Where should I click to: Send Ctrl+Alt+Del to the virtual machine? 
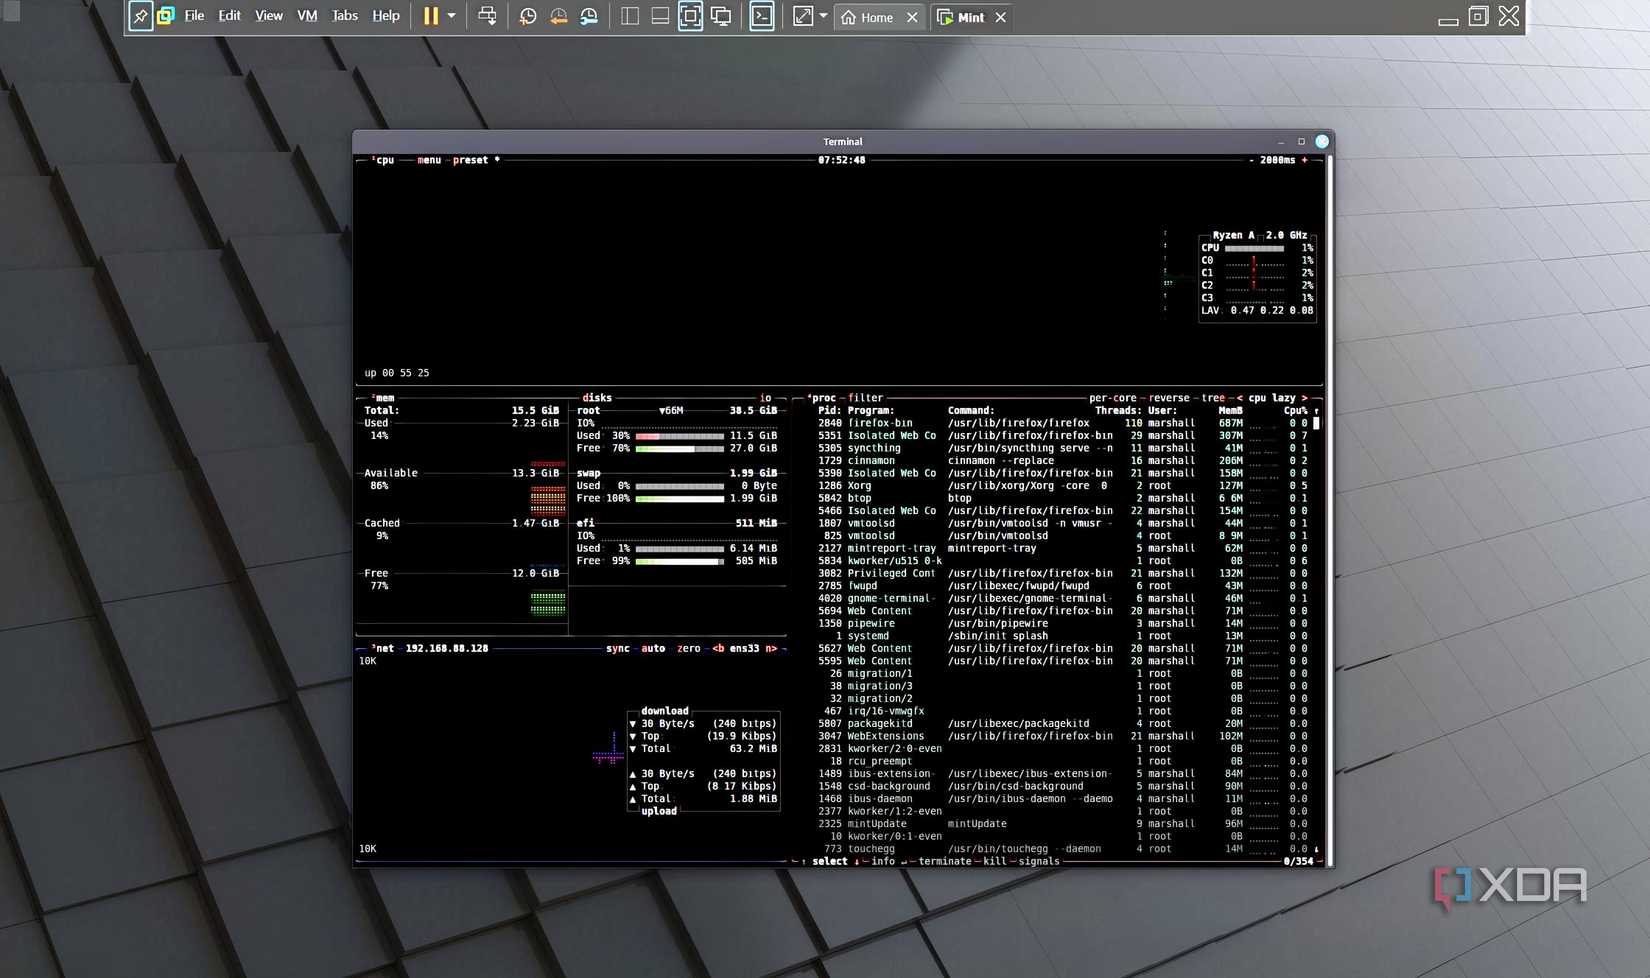click(487, 16)
